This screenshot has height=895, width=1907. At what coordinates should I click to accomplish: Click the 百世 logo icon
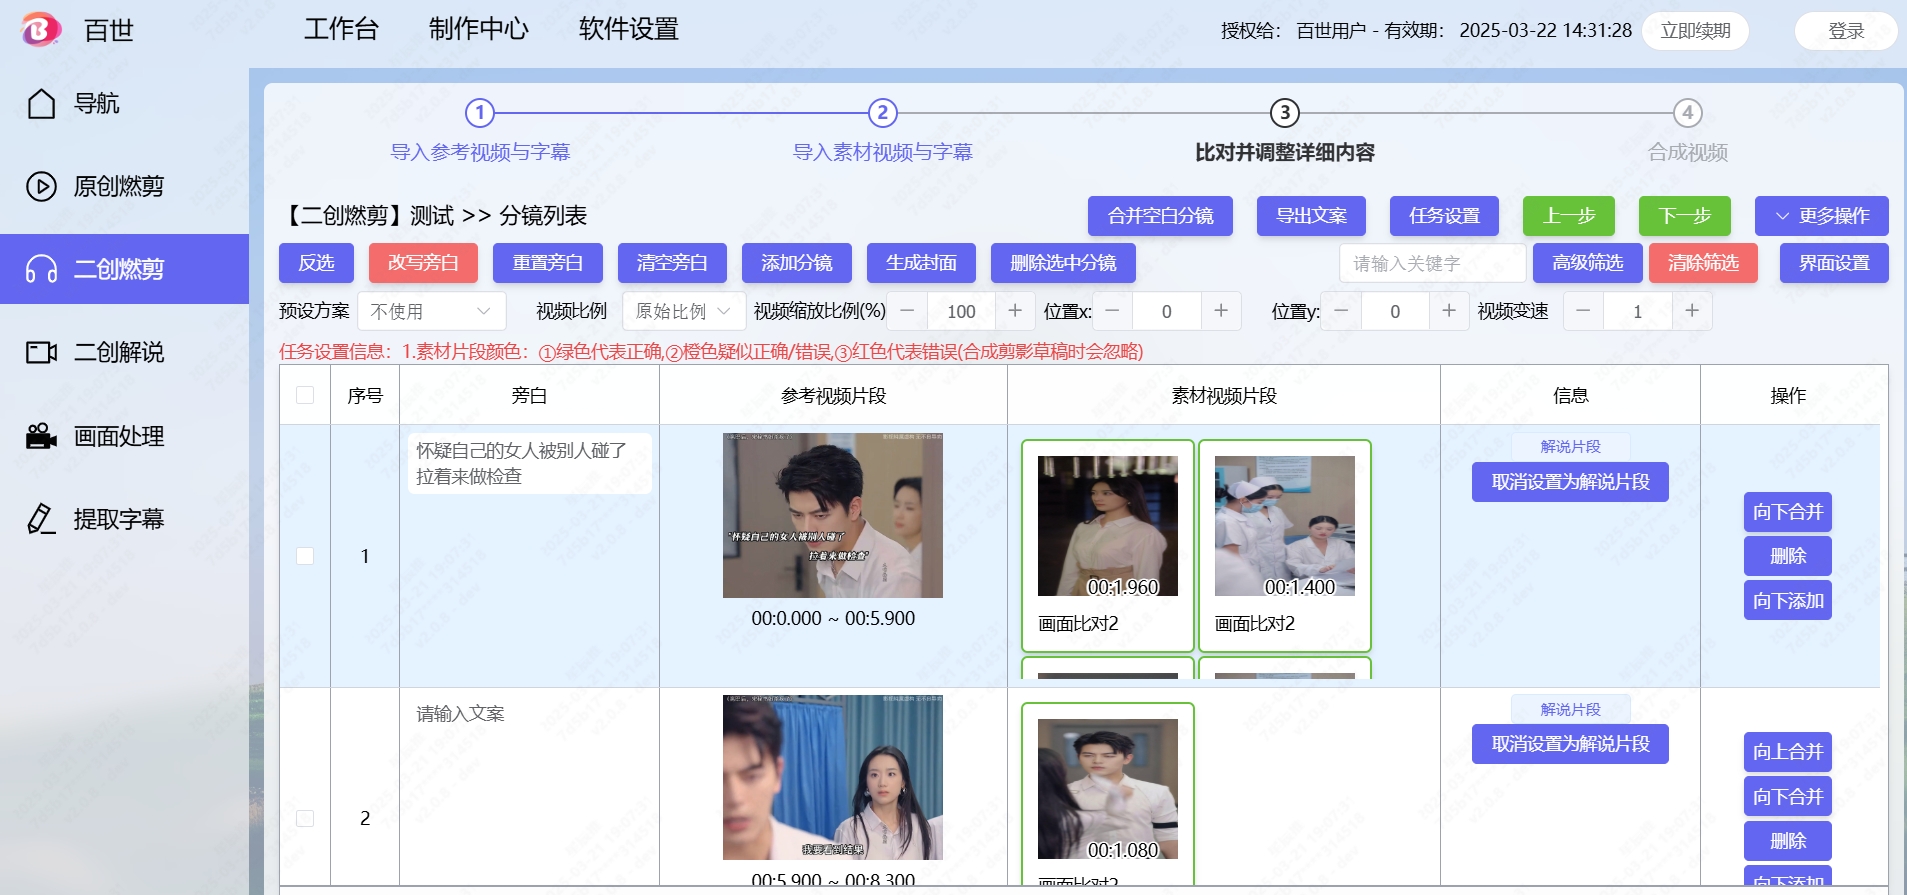(x=40, y=30)
